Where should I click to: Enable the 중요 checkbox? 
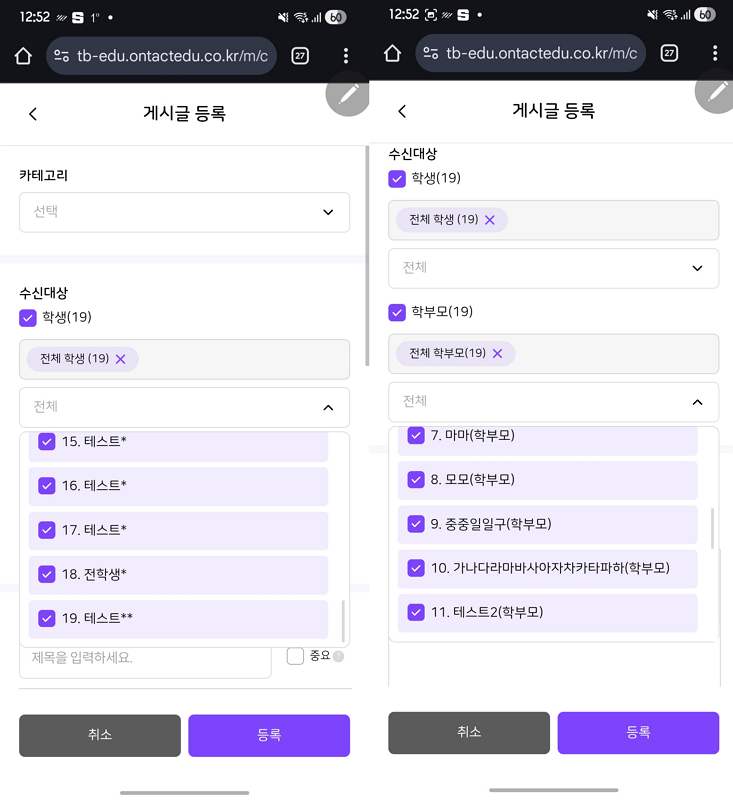pyautogui.click(x=295, y=656)
